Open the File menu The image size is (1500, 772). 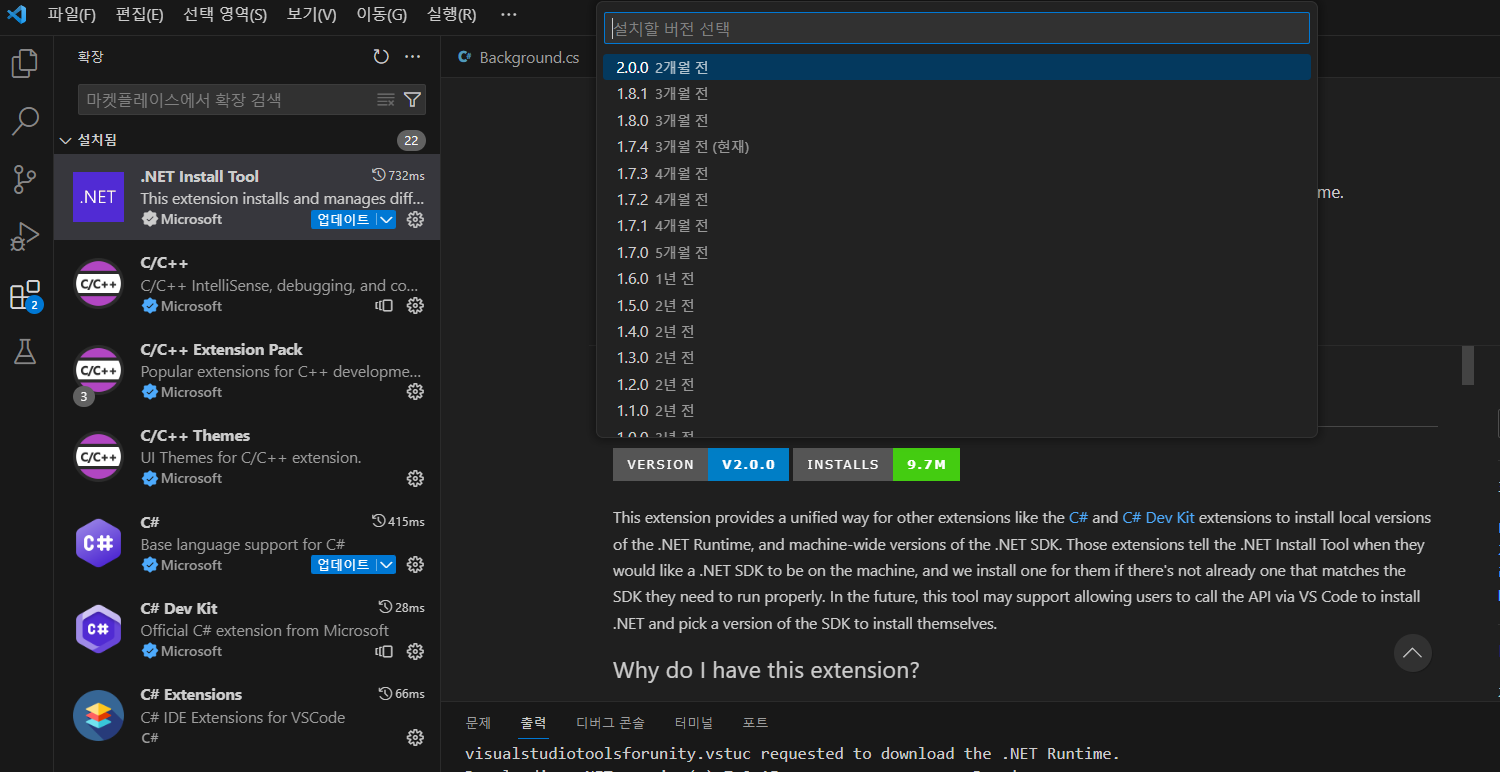tap(72, 15)
